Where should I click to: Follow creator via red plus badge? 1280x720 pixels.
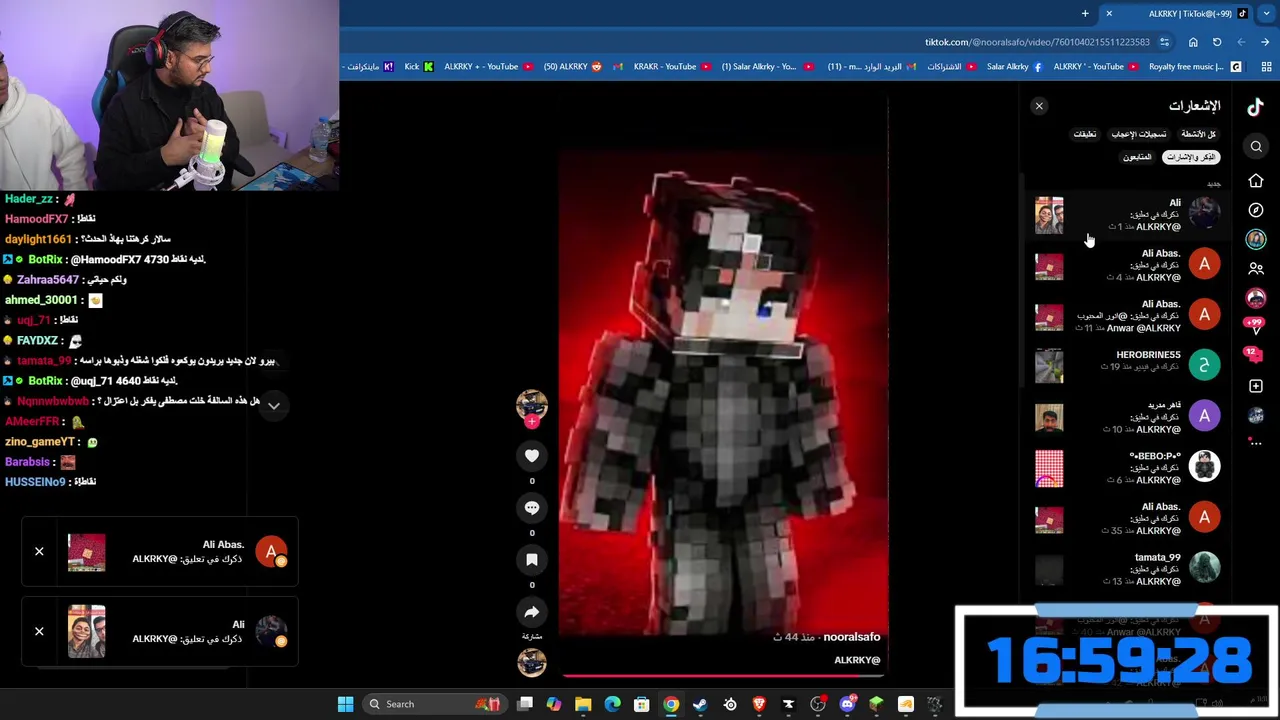point(532,422)
